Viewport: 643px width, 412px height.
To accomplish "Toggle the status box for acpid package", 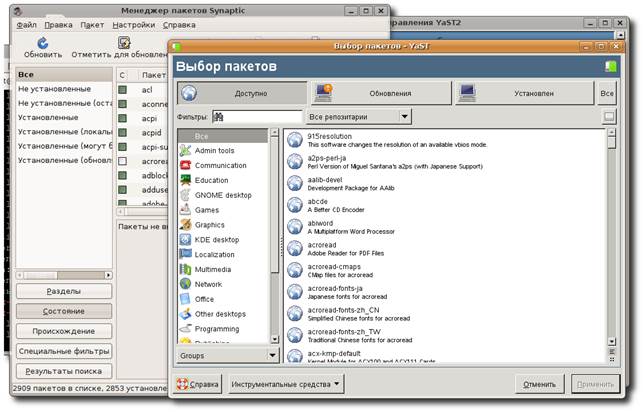I will [x=122, y=132].
